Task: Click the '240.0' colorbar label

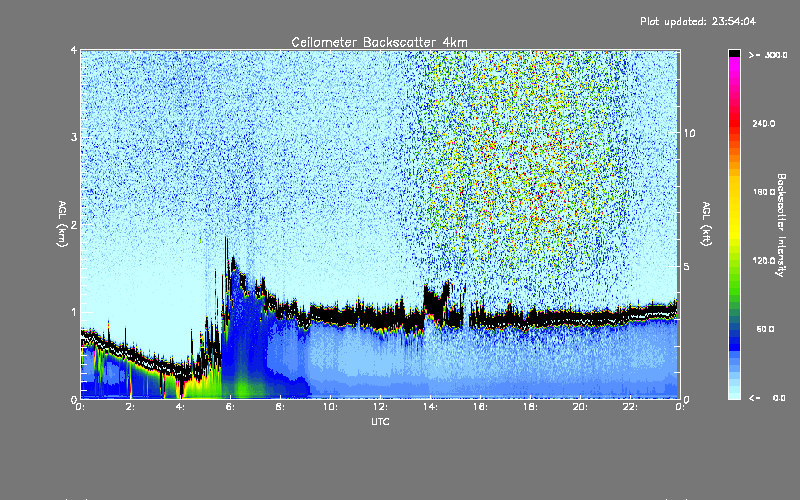Action: click(x=764, y=123)
